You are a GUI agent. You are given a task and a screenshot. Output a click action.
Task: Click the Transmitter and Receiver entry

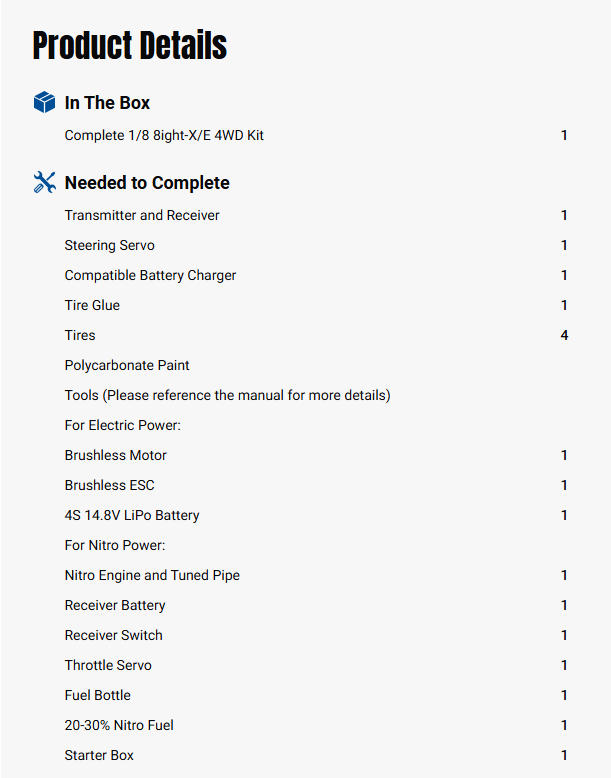tap(142, 215)
